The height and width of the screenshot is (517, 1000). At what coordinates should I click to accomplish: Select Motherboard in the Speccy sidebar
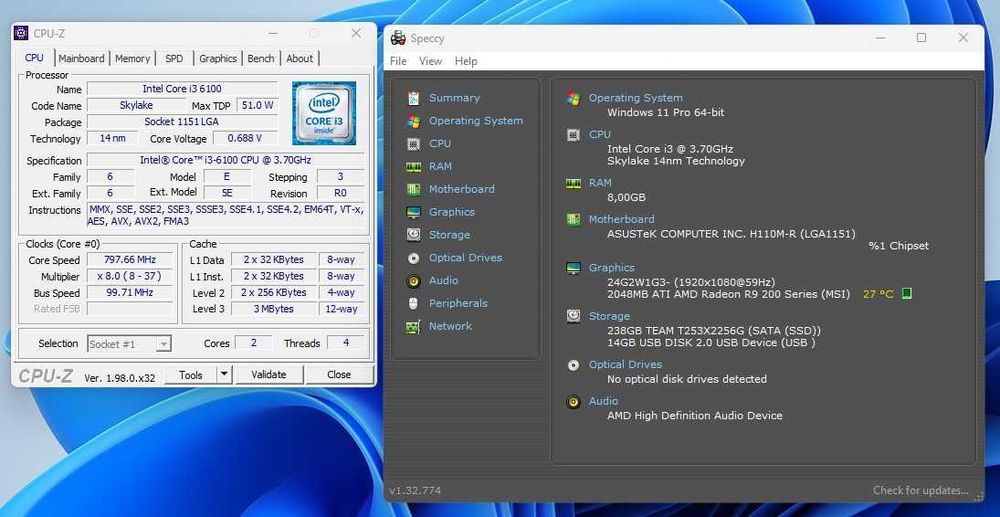[462, 189]
